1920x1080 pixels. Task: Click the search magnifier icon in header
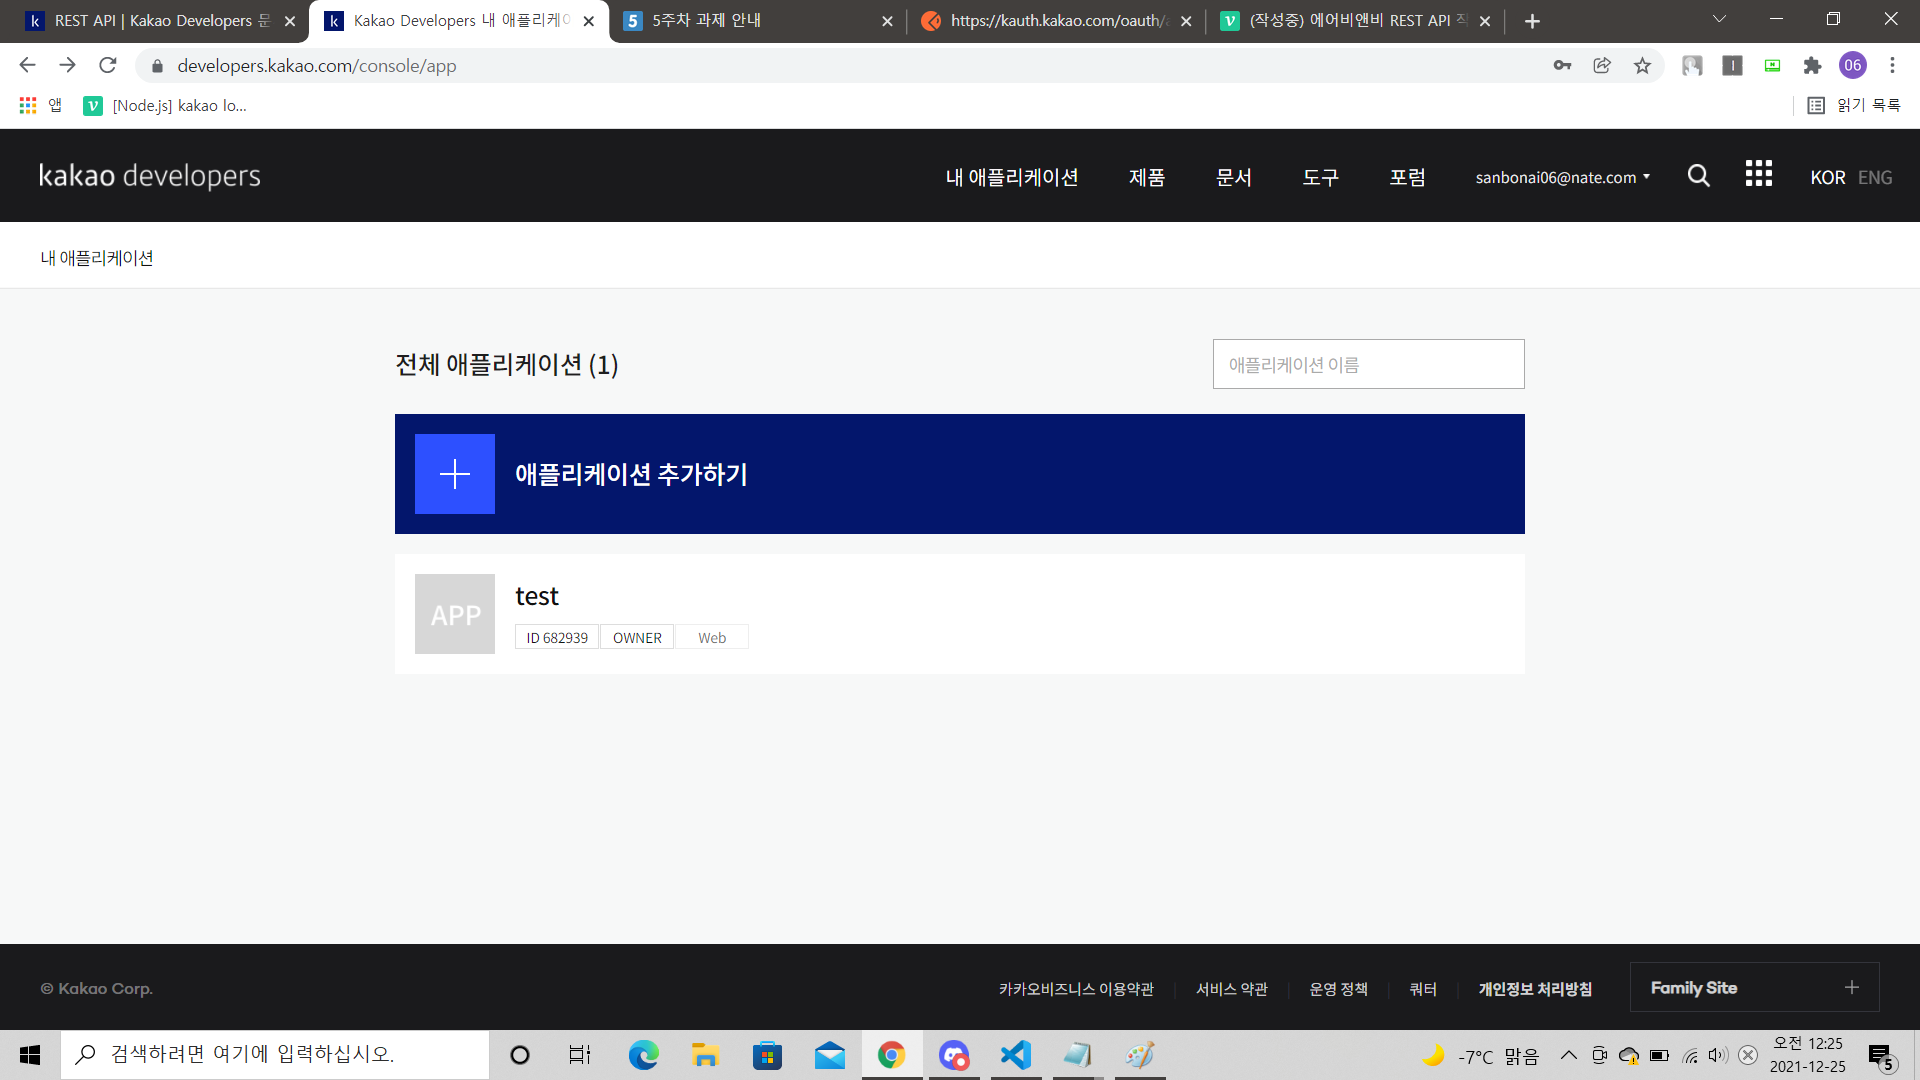(1698, 176)
